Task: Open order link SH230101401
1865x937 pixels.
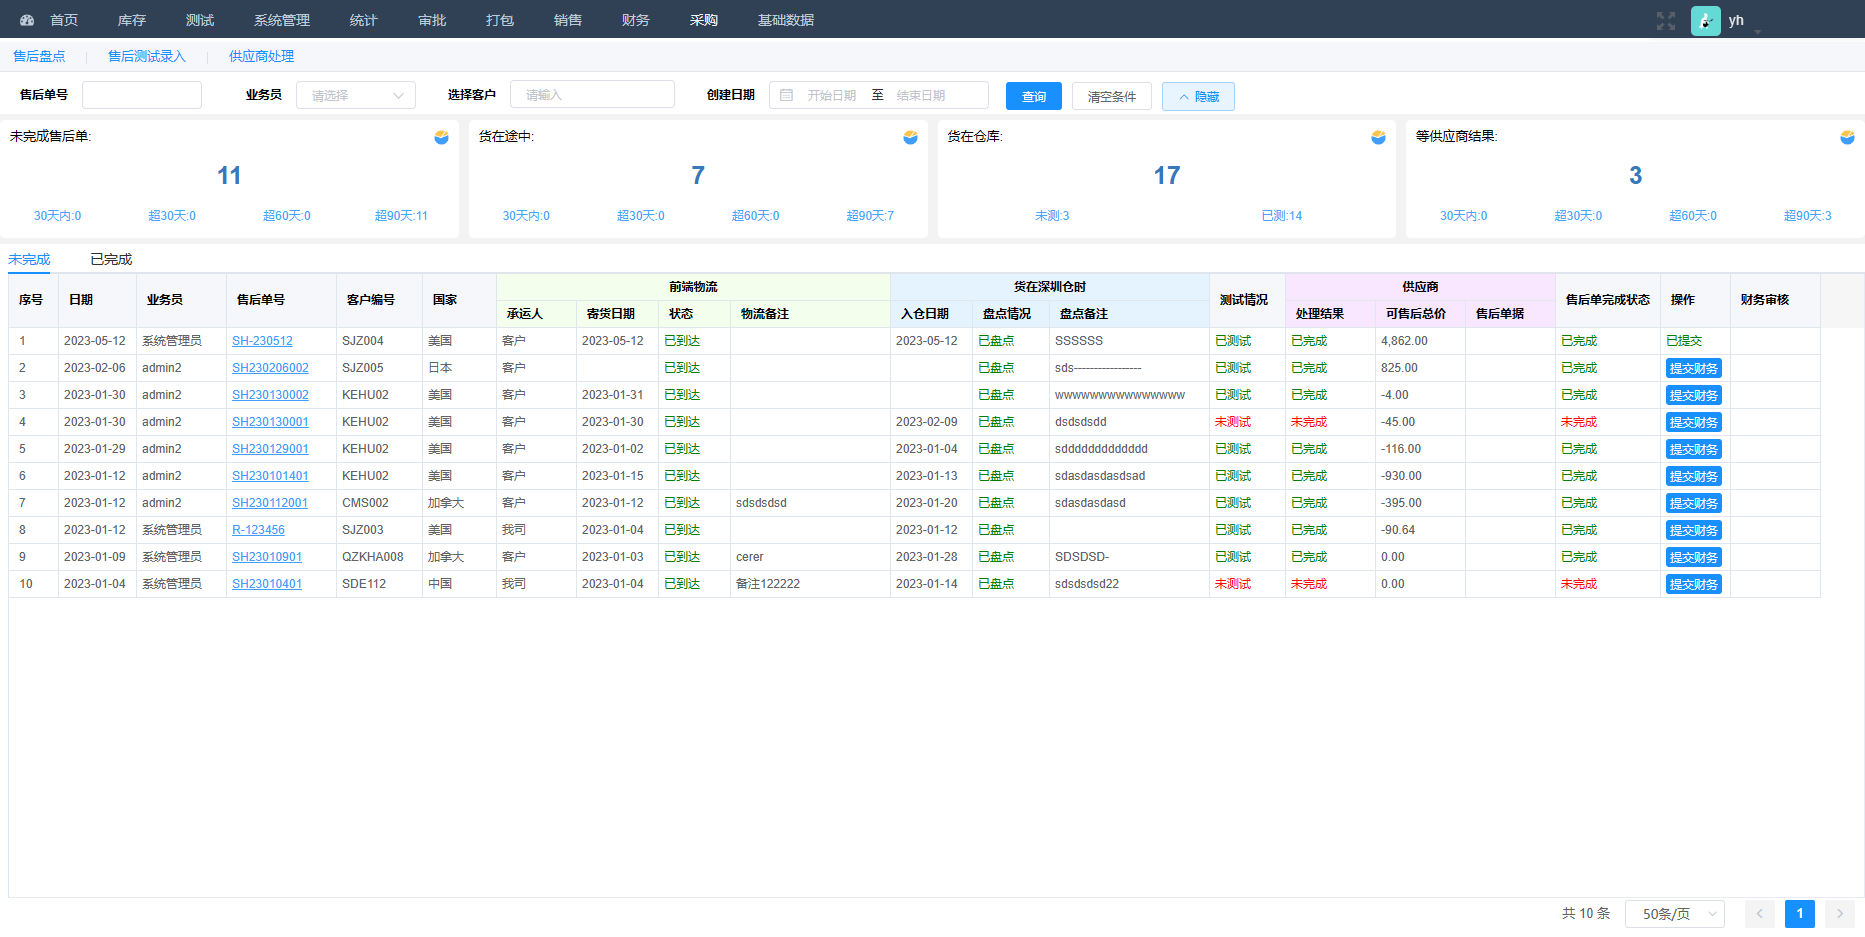Action: (270, 476)
